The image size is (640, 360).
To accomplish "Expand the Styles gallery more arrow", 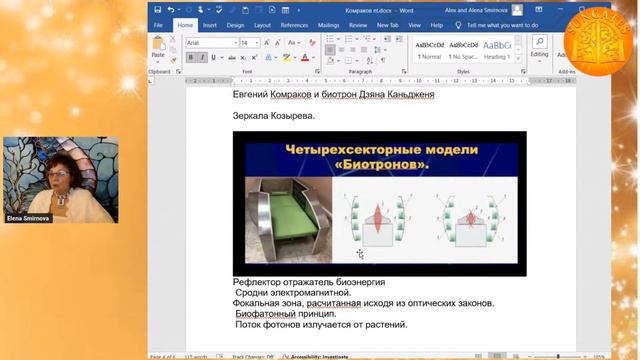I will pyautogui.click(x=518, y=59).
